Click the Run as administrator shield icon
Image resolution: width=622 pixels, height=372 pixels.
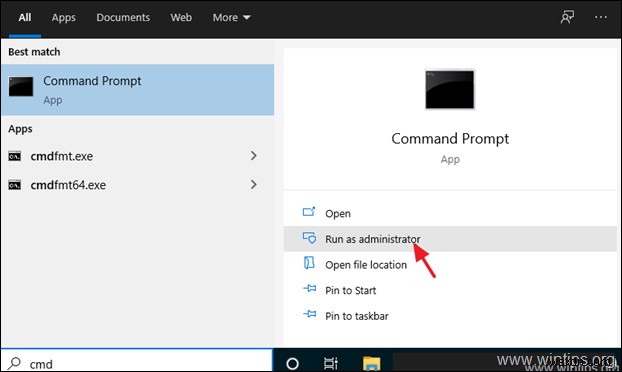click(x=309, y=238)
